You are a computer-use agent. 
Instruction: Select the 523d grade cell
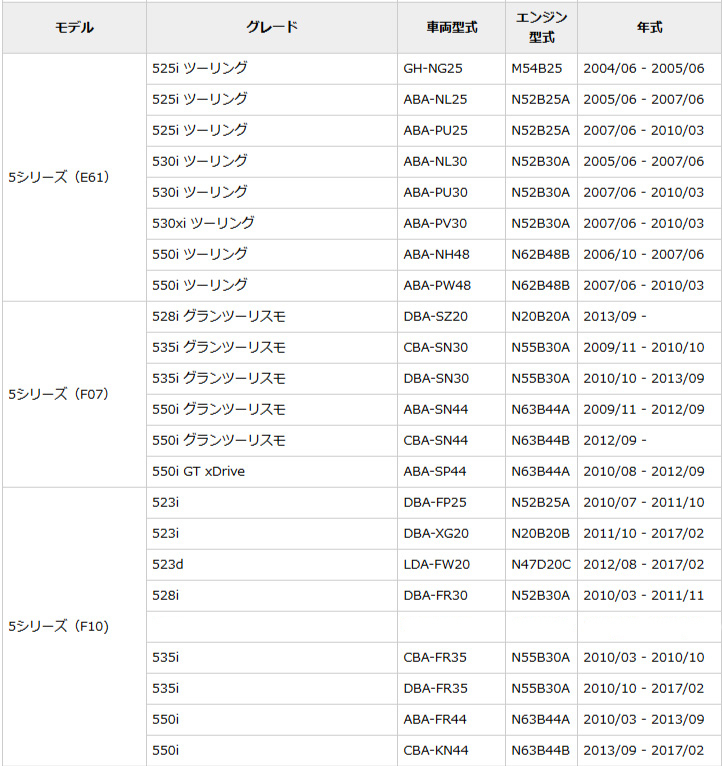[272, 565]
